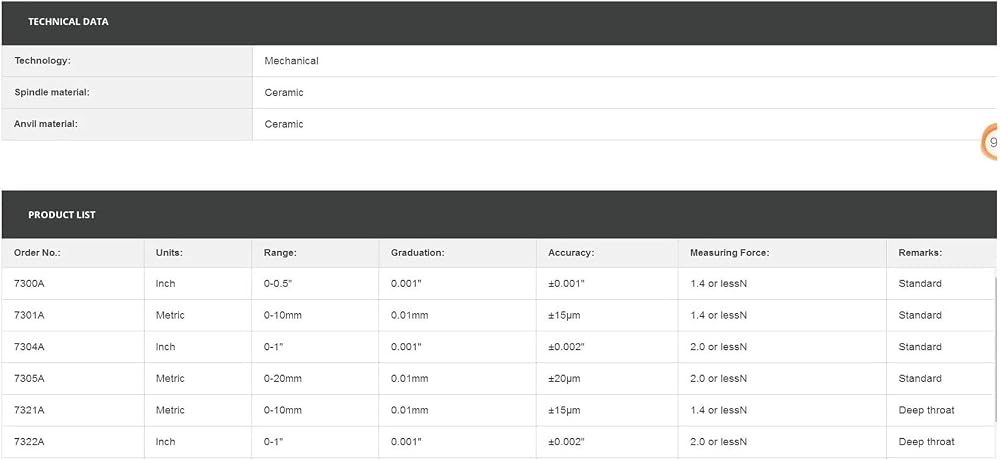Select the Anvil material label
This screenshot has width=1000, height=460.
46,124
